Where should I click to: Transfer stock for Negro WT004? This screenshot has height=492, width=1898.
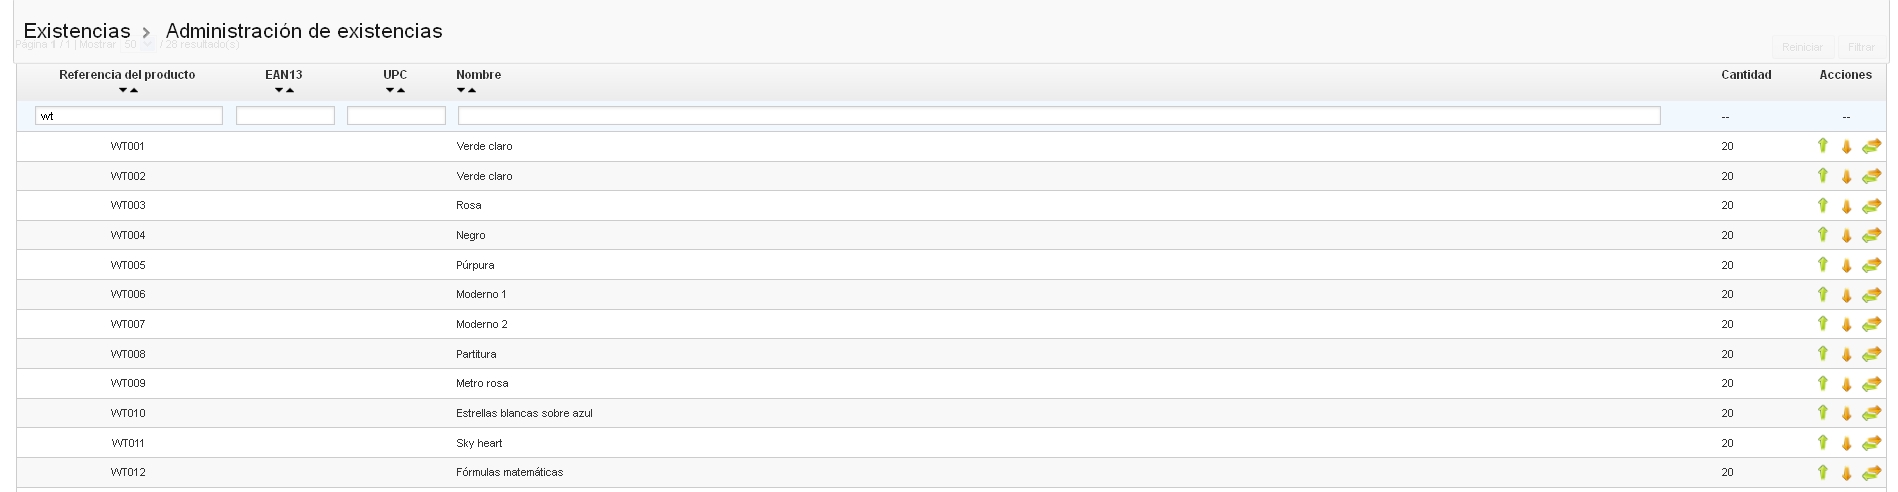pos(1871,235)
